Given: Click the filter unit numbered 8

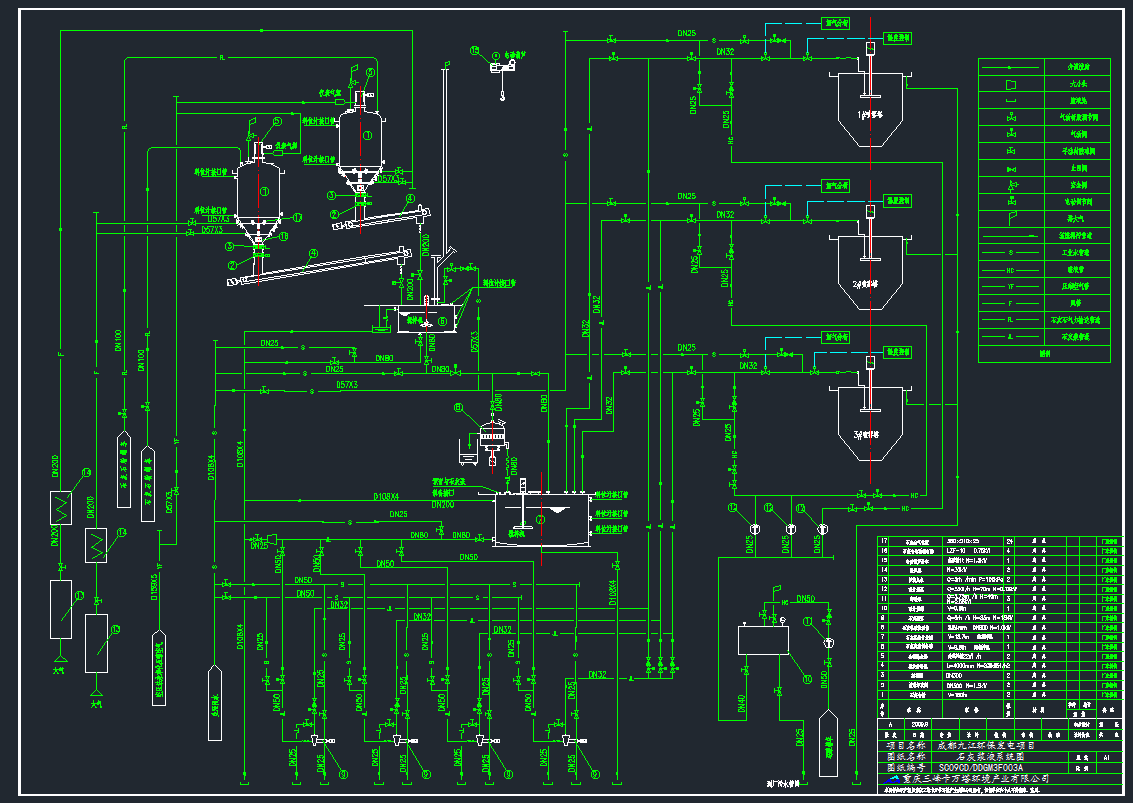Looking at the screenshot, I should tap(491, 437).
